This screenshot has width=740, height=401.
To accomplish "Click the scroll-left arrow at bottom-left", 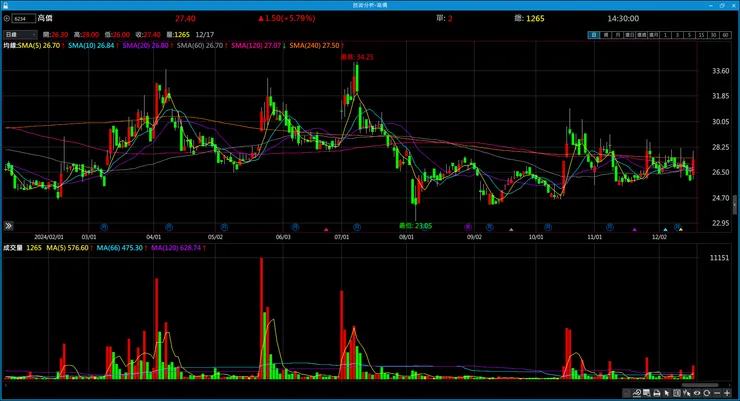I will point(6,385).
